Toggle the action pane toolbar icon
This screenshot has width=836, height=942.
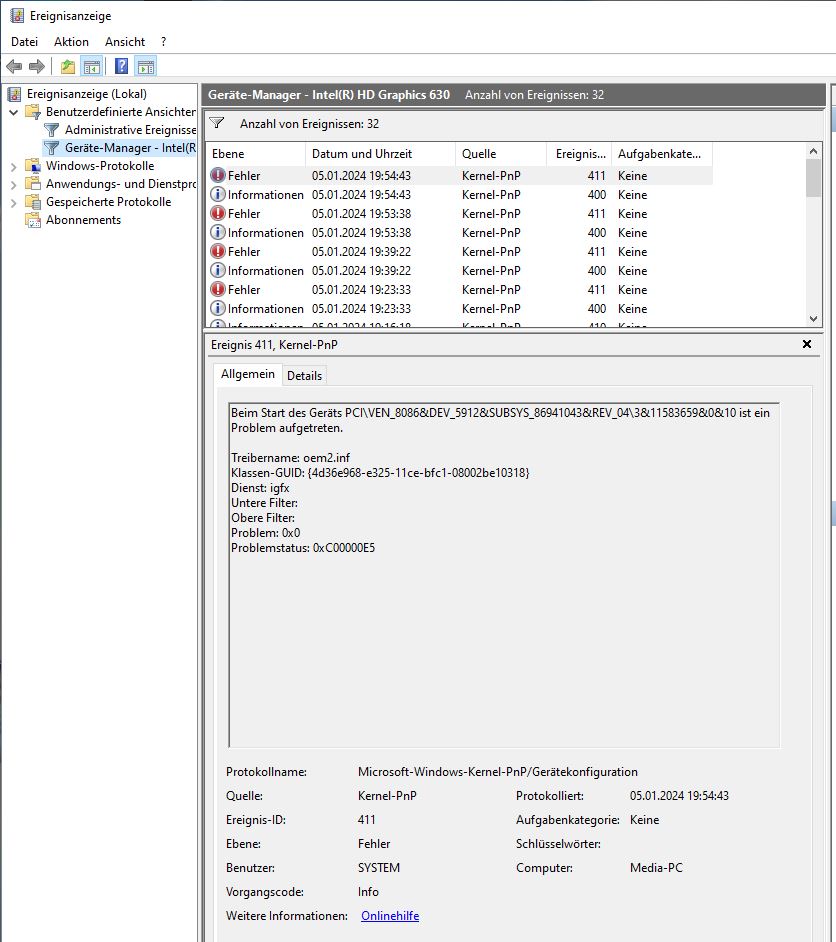pos(145,66)
